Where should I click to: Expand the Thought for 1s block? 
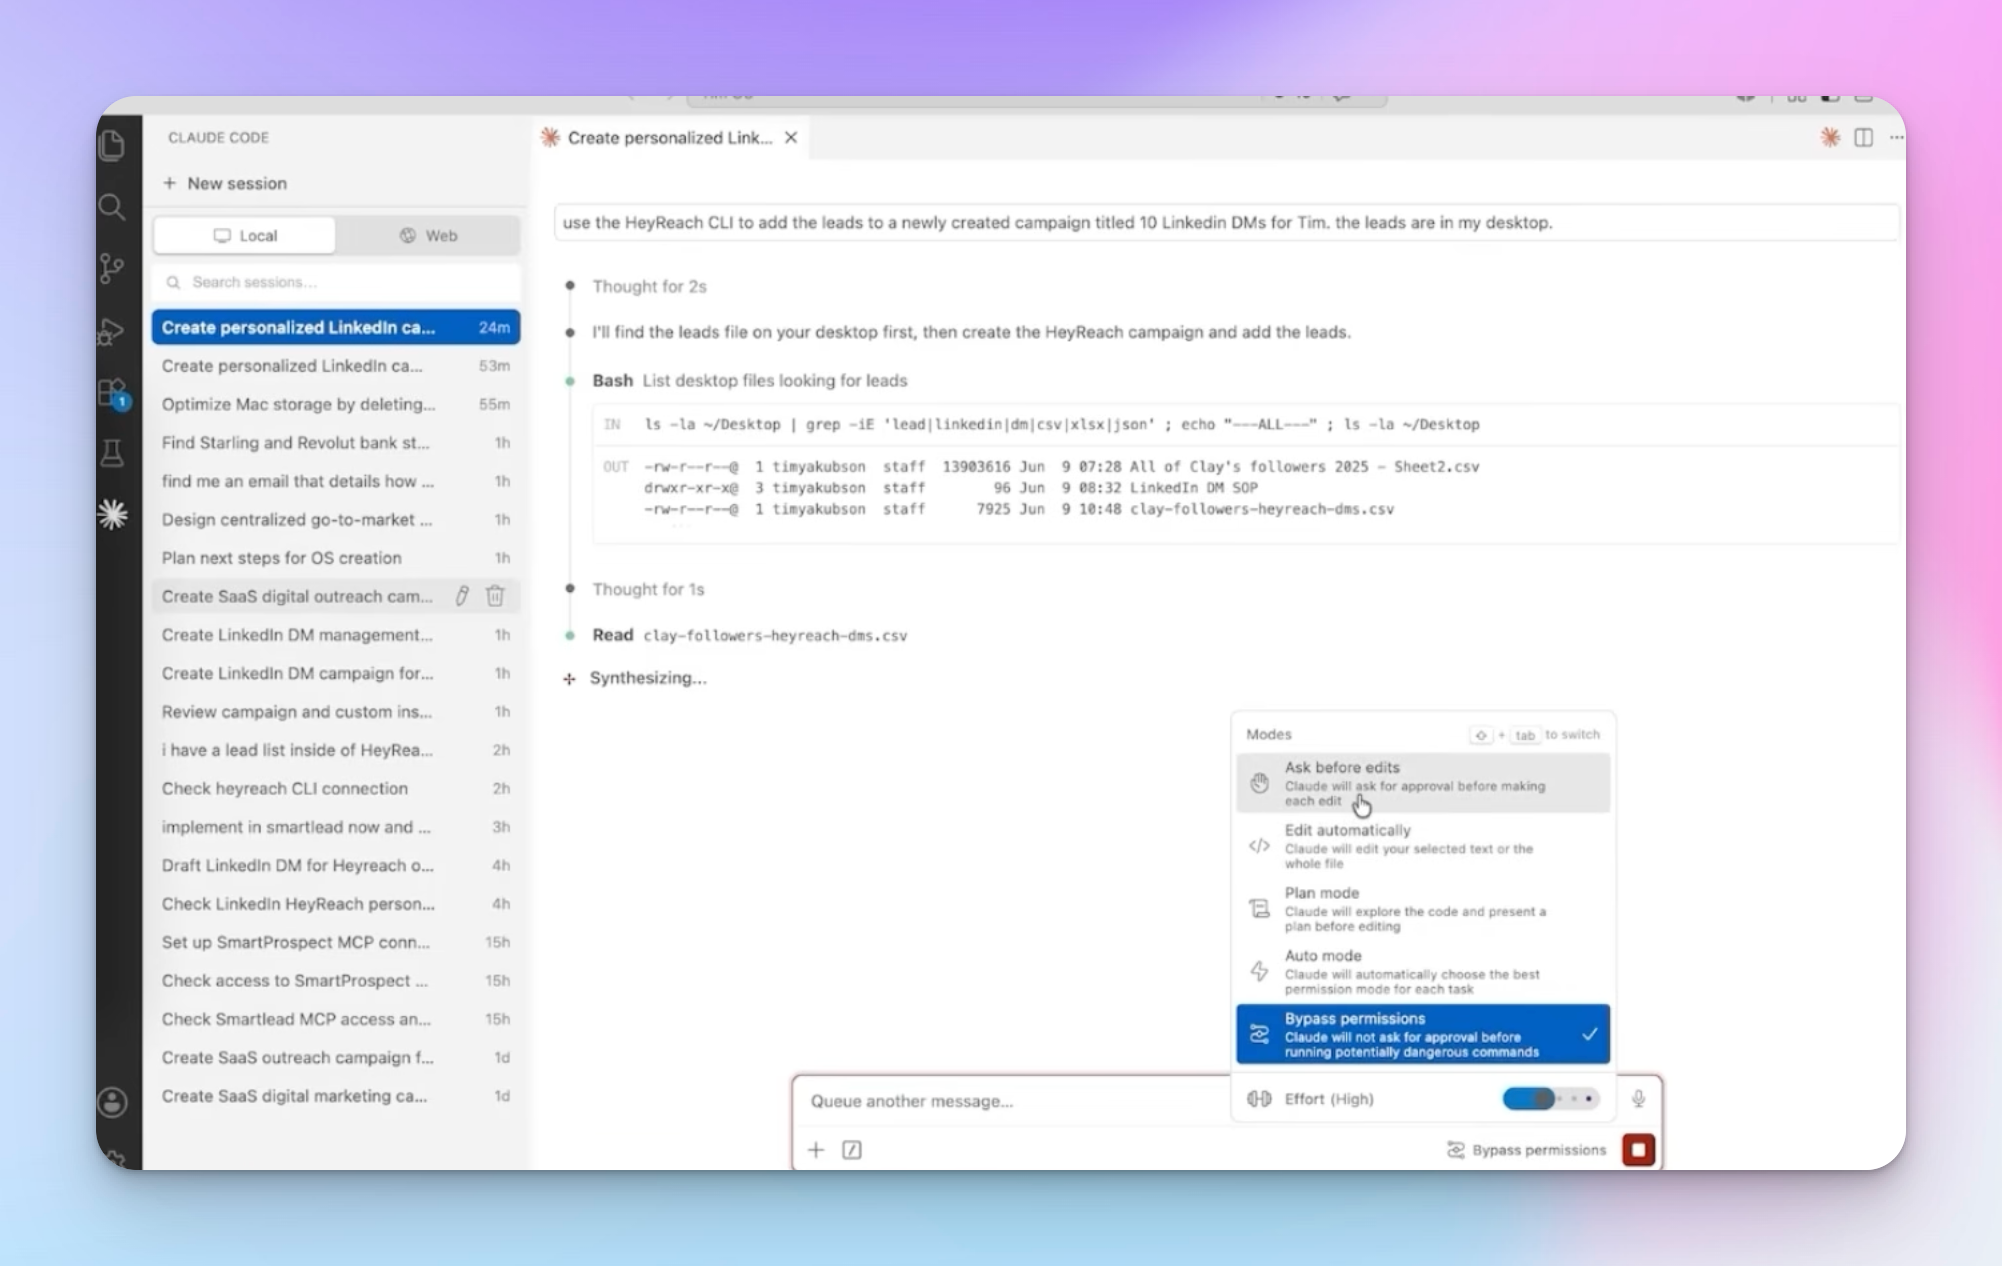(648, 589)
